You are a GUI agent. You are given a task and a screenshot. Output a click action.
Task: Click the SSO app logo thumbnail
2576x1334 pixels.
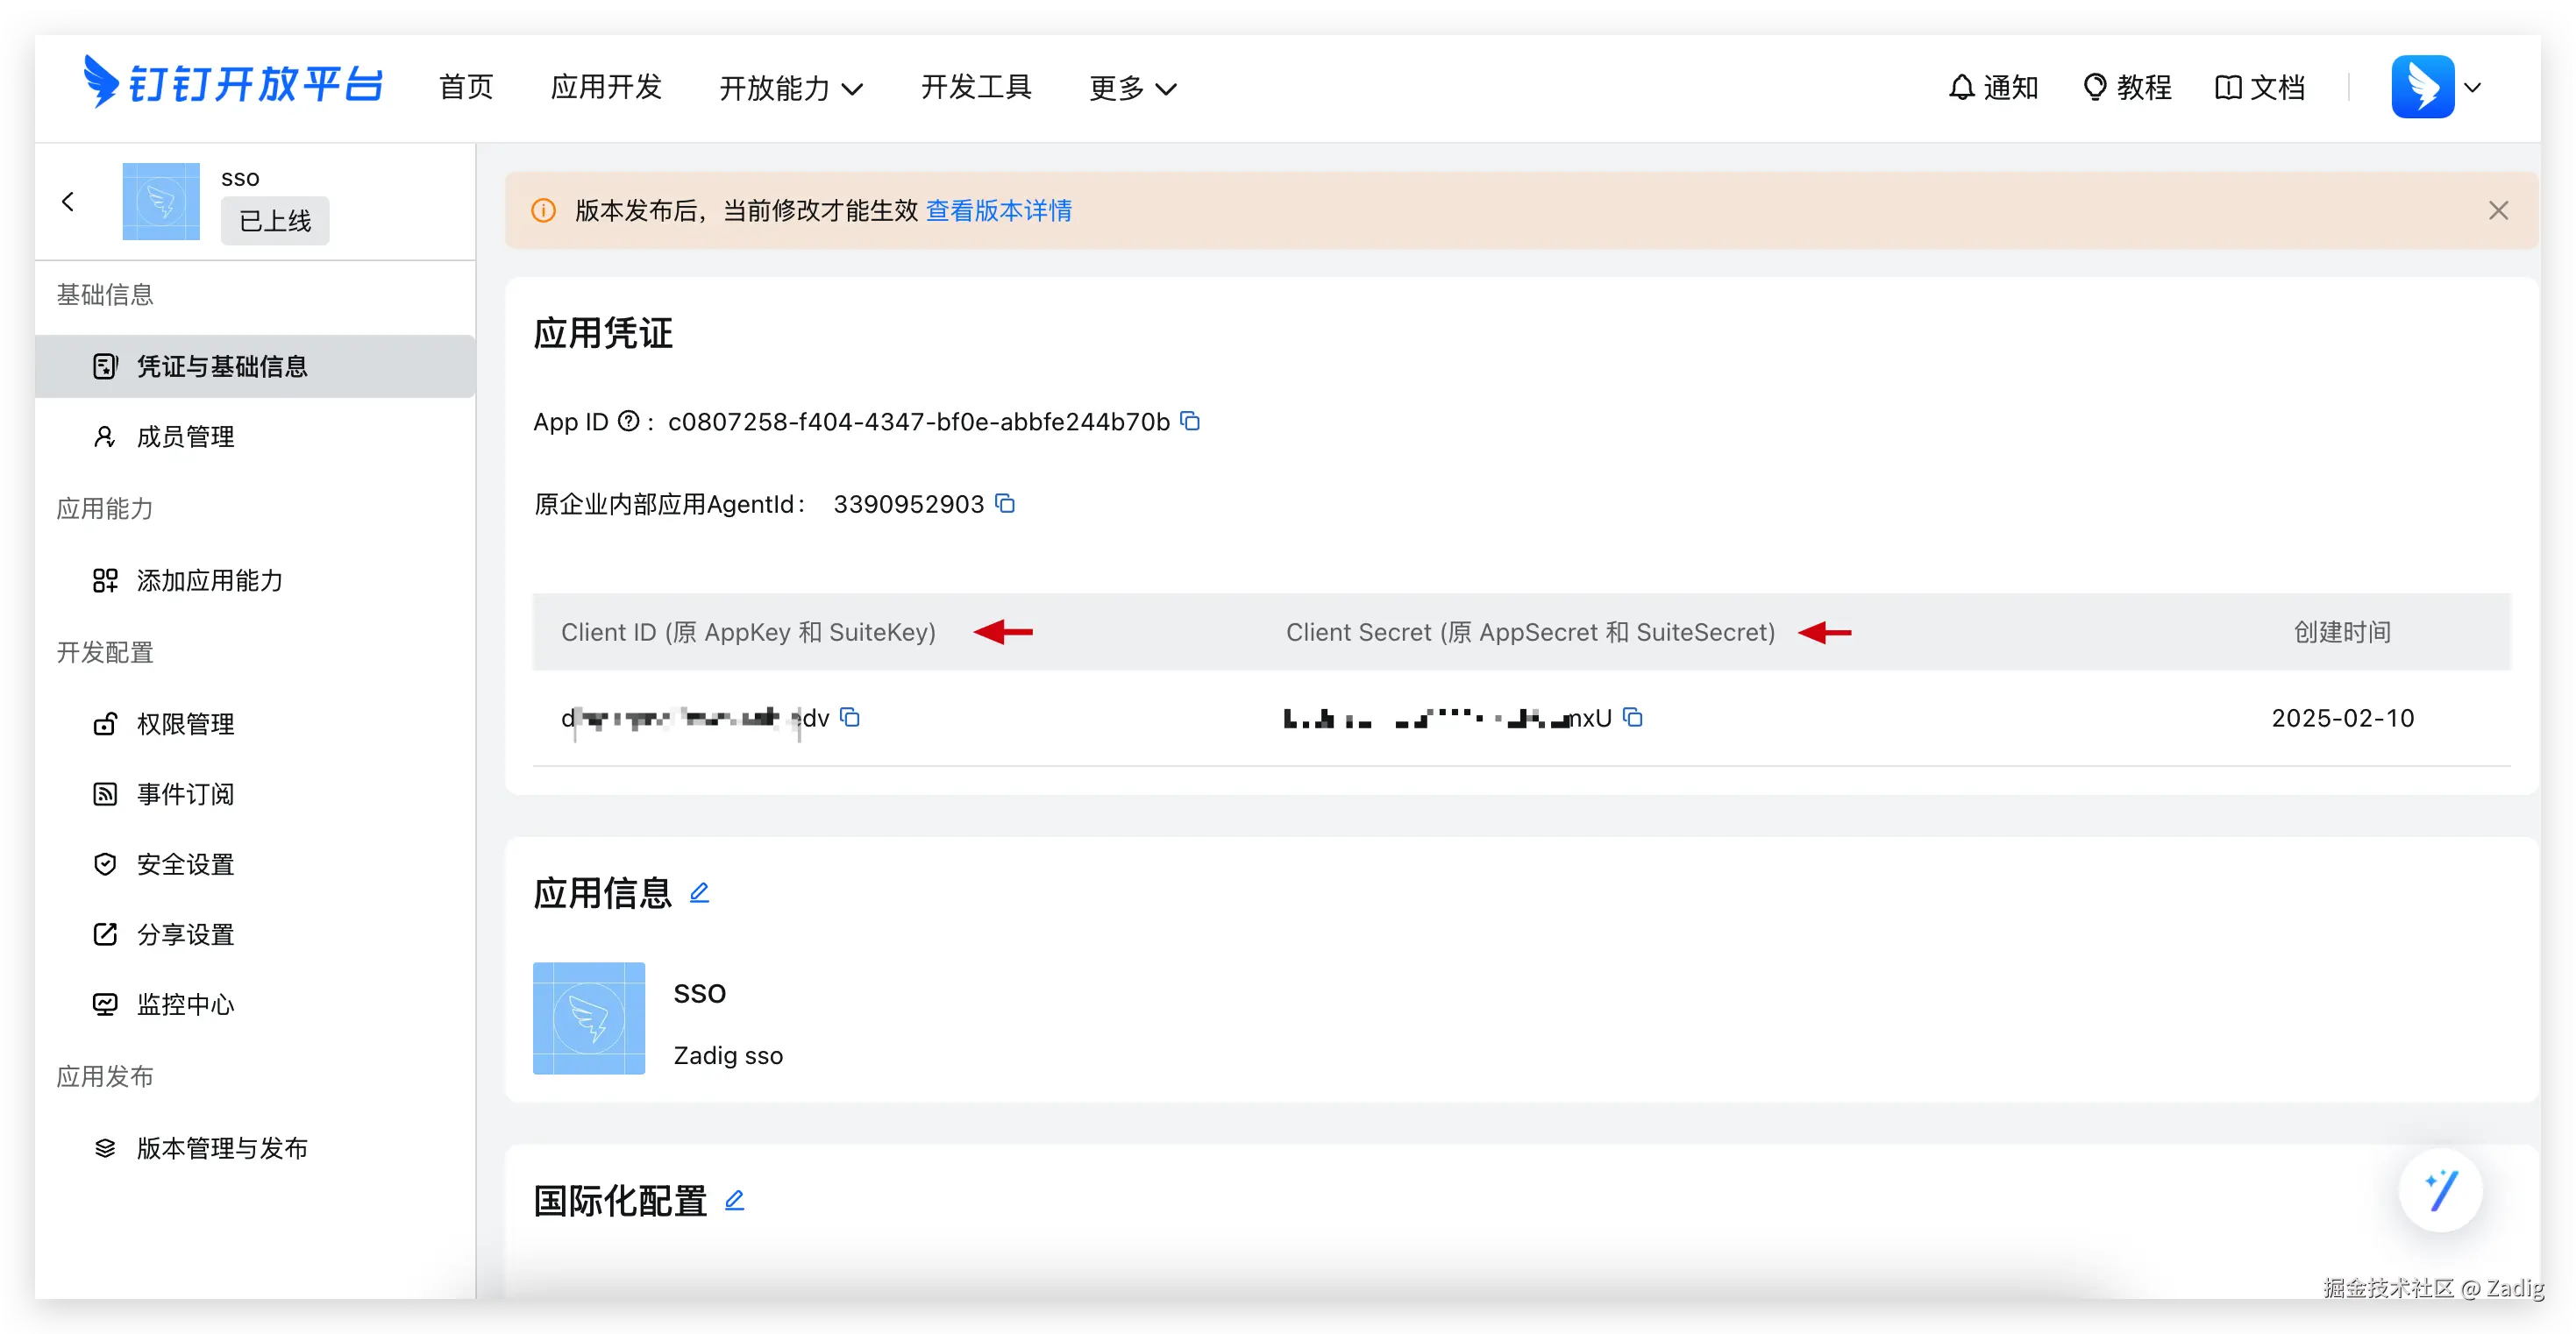[x=588, y=1018]
